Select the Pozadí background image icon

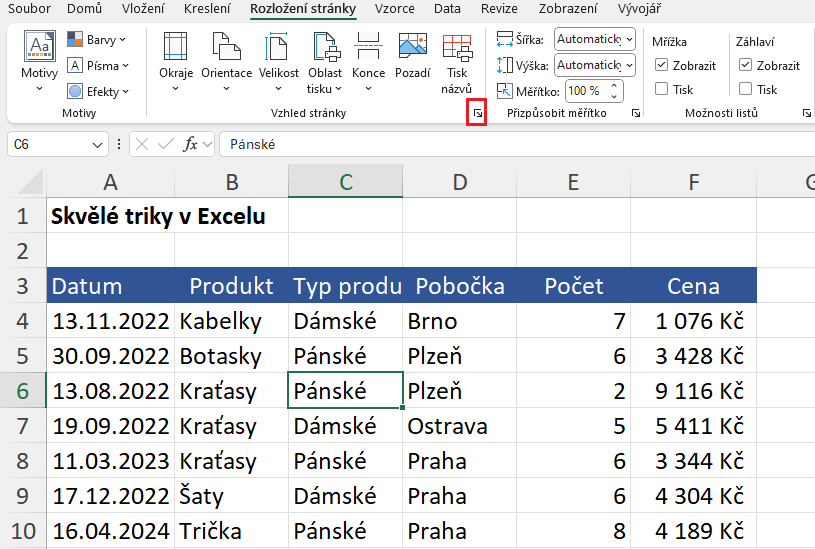412,49
